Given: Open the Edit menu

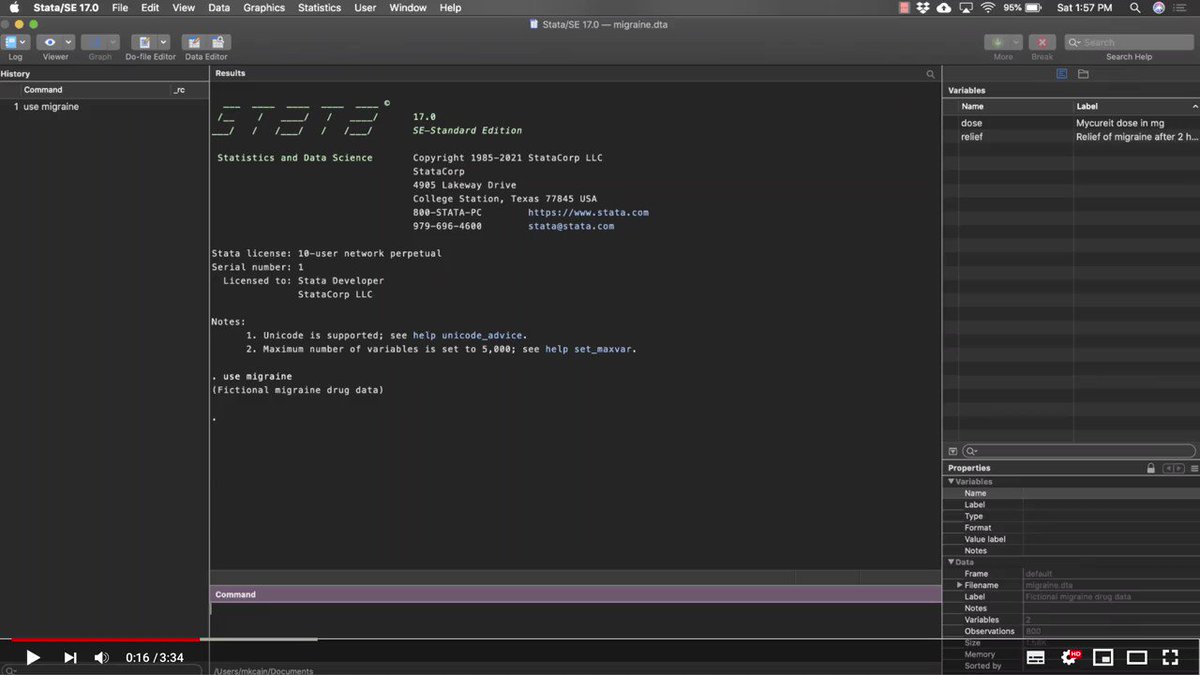Looking at the screenshot, I should click(150, 7).
